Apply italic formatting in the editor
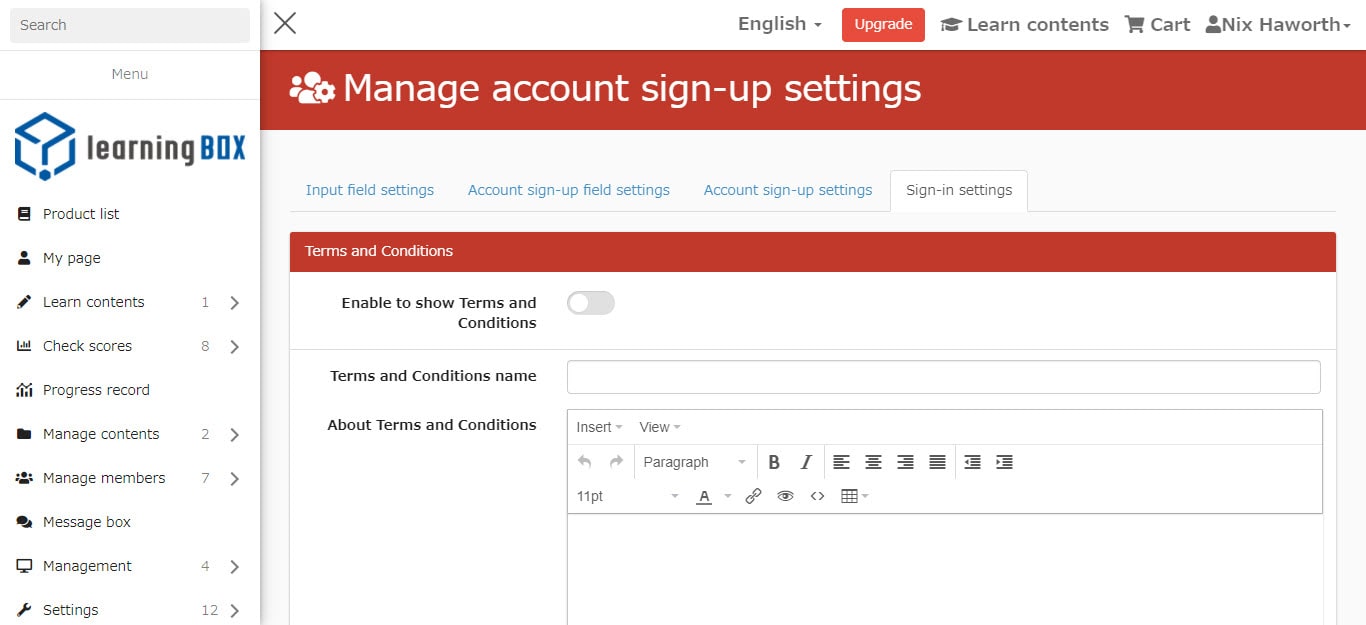 coord(806,462)
